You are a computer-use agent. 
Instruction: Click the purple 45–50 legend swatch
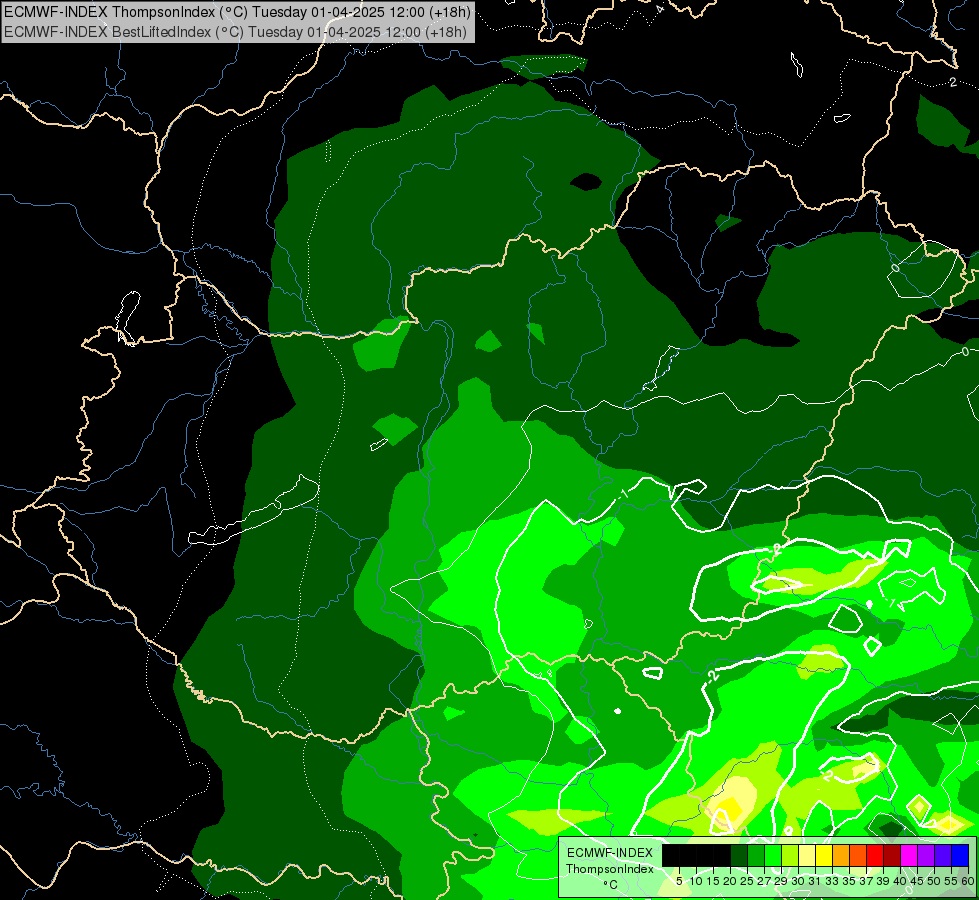(927, 856)
